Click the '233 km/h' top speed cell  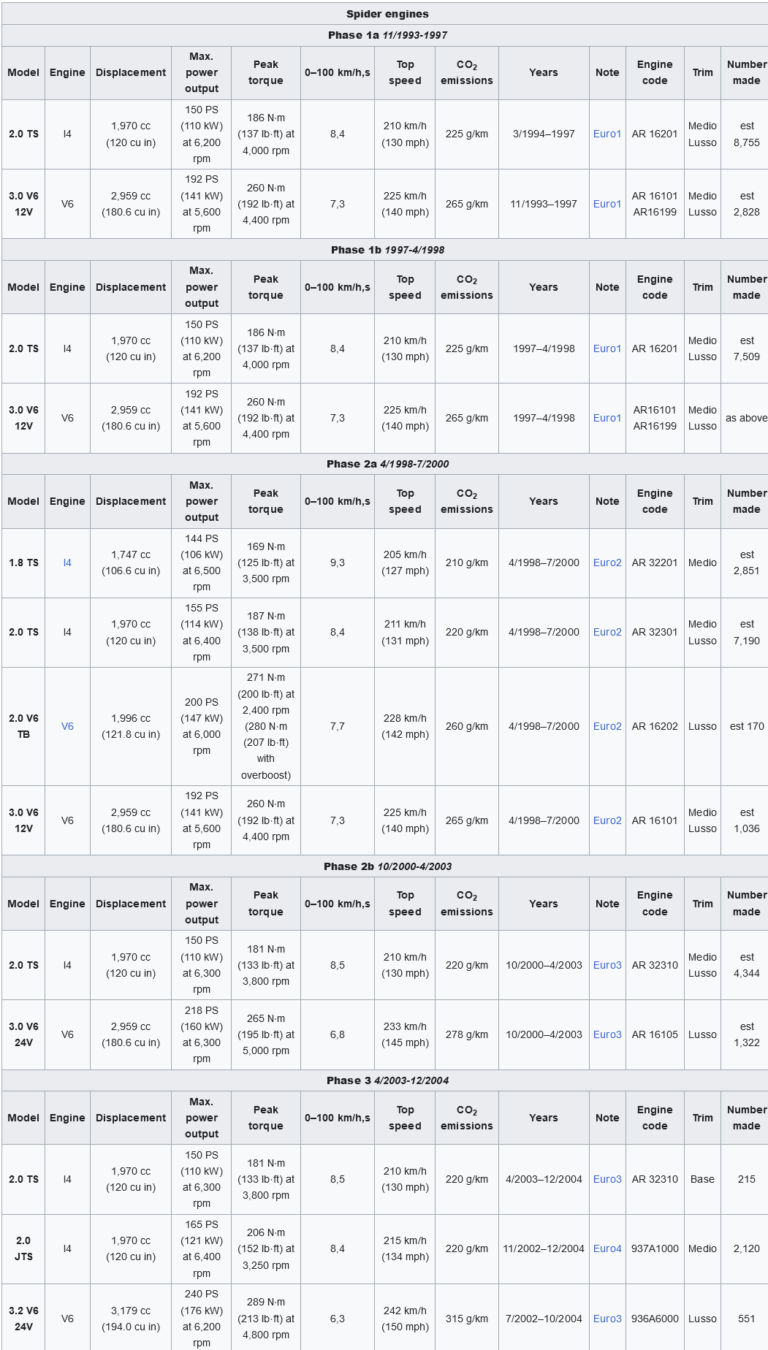[x=405, y=1034]
